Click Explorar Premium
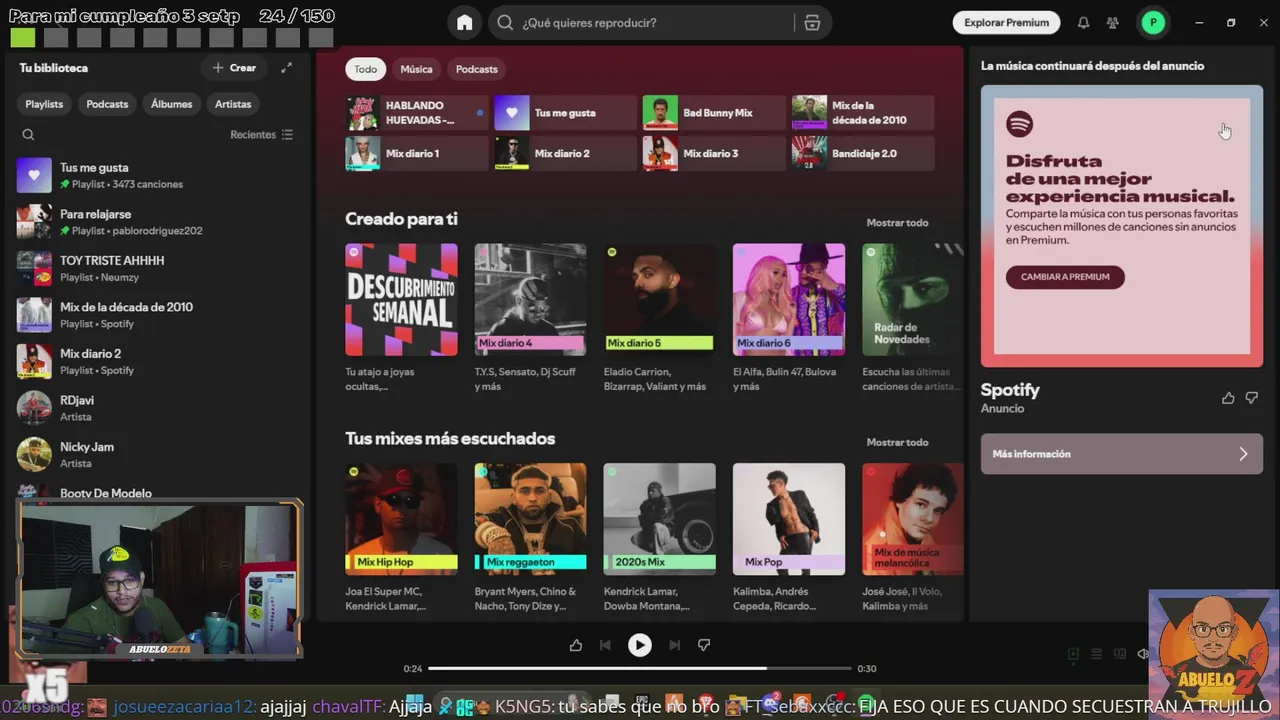The height and width of the screenshot is (720, 1280). [x=1007, y=23]
